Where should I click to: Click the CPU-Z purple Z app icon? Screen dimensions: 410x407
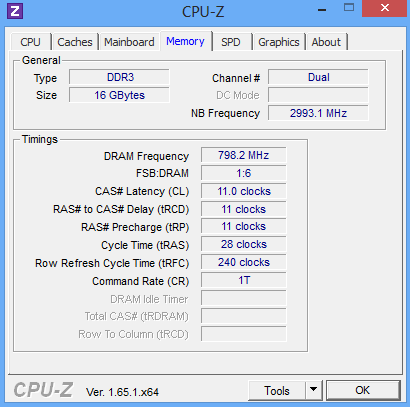coord(15,11)
